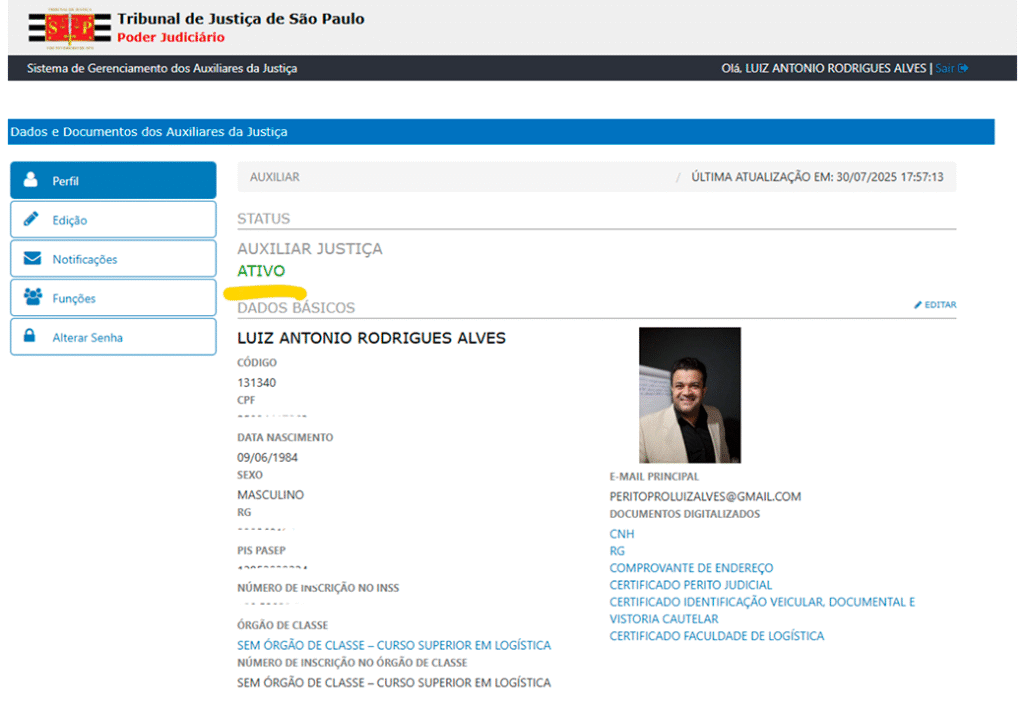The height and width of the screenshot is (709, 1024).
Task: Click the Edição pencil icon
Action: point(32,219)
